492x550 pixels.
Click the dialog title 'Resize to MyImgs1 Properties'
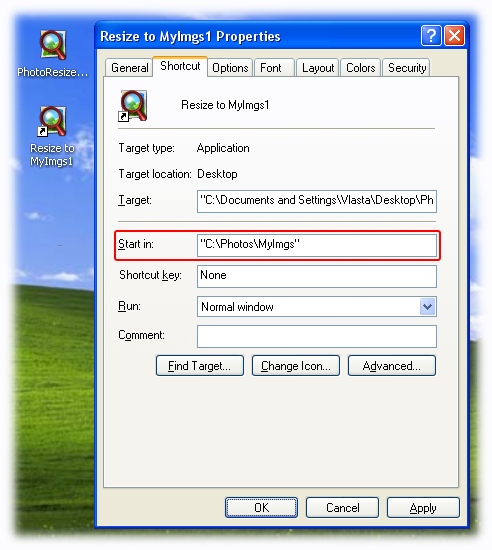click(x=190, y=36)
